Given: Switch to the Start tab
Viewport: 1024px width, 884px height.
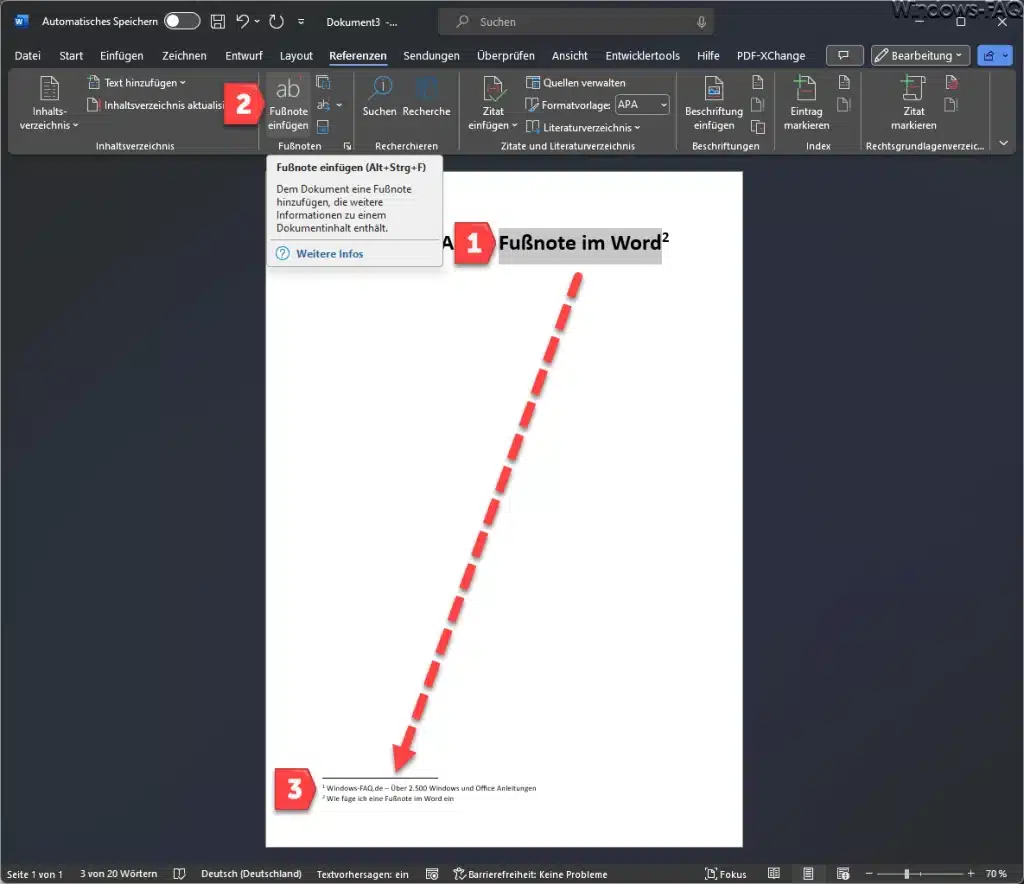Looking at the screenshot, I should [x=71, y=55].
